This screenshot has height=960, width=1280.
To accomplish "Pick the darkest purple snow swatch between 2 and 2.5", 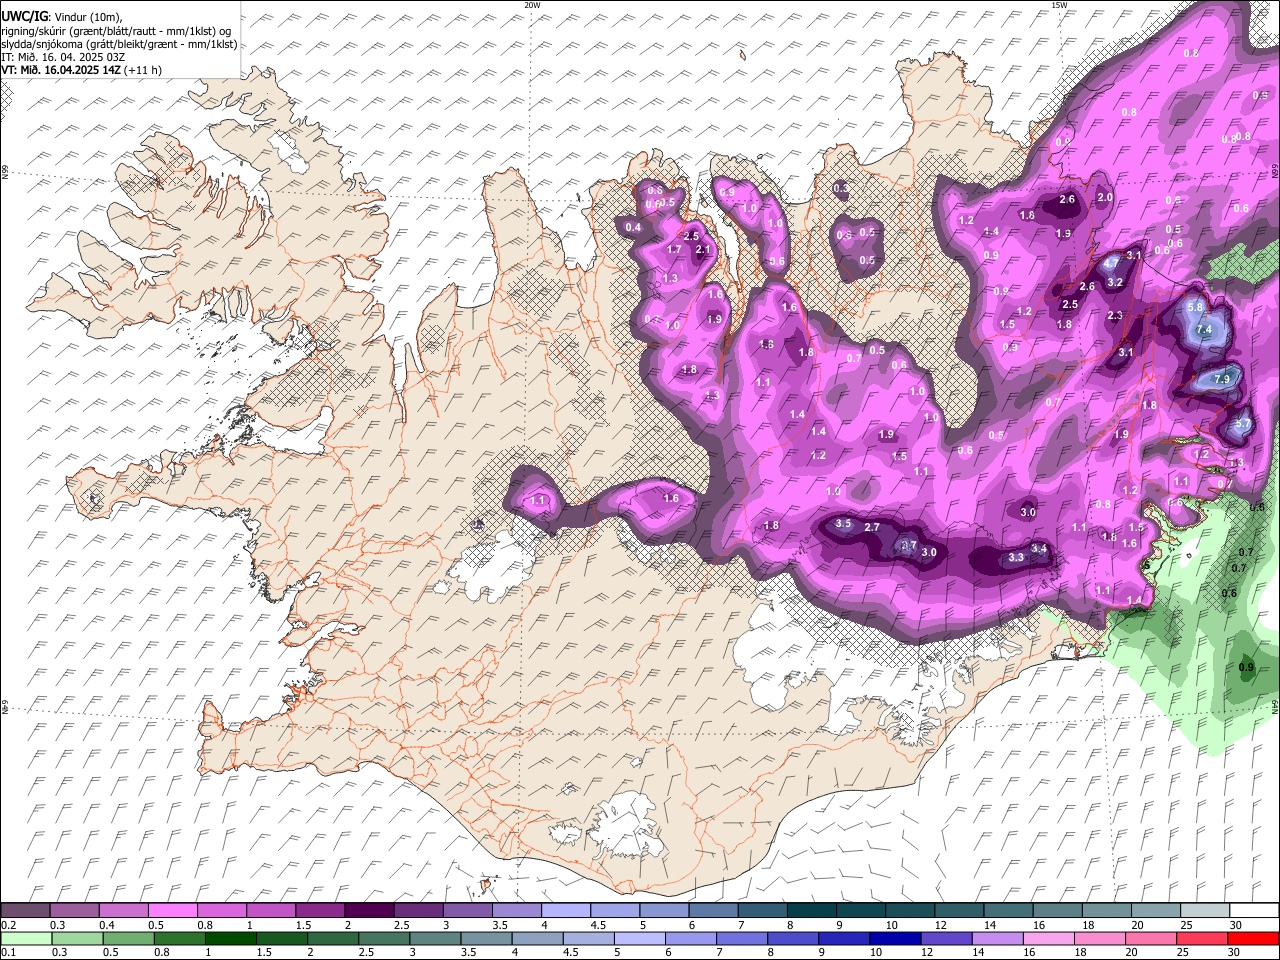I will coord(369,911).
